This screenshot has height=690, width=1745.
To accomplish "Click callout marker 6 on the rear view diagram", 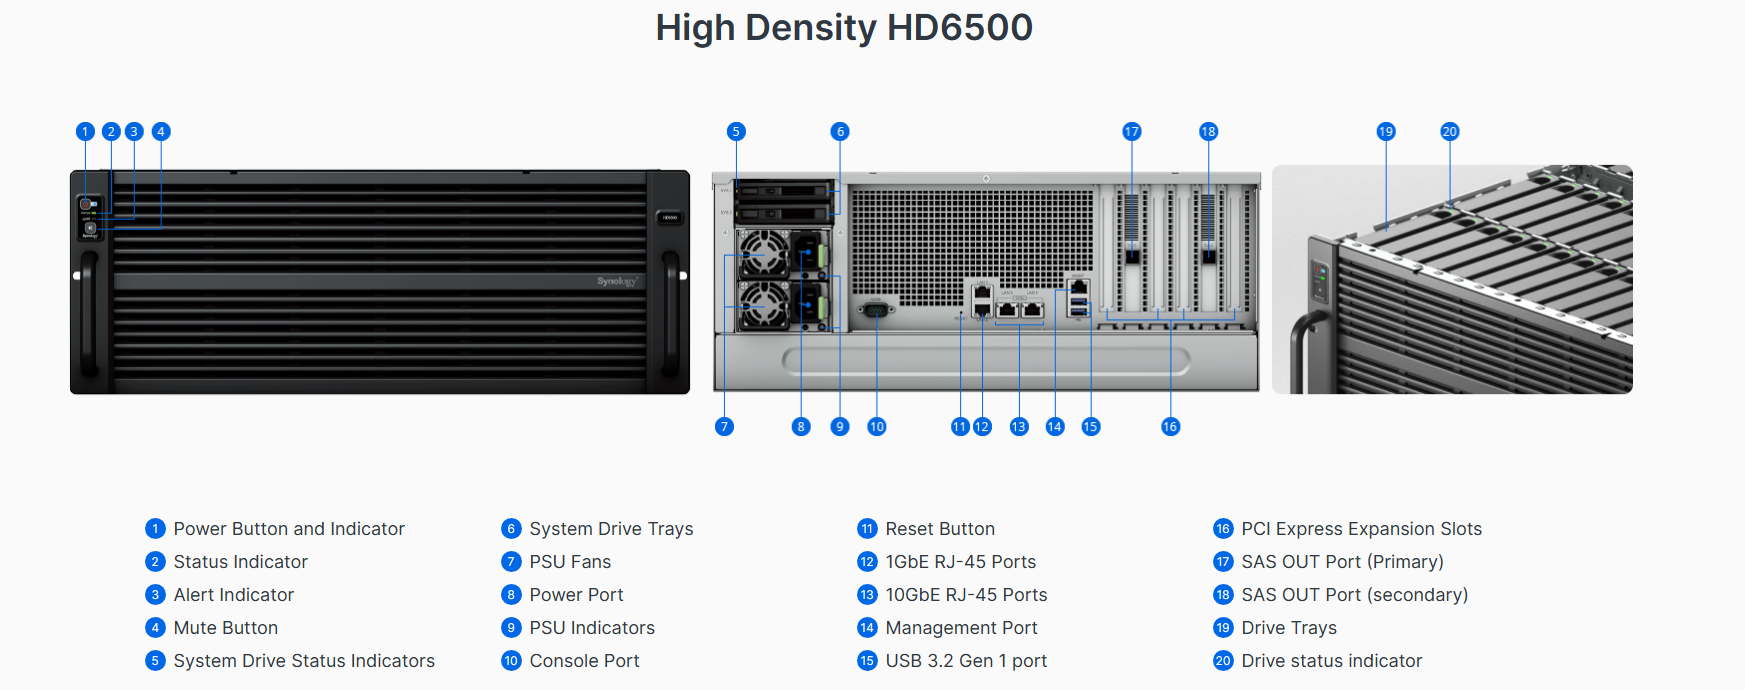I will [x=840, y=131].
